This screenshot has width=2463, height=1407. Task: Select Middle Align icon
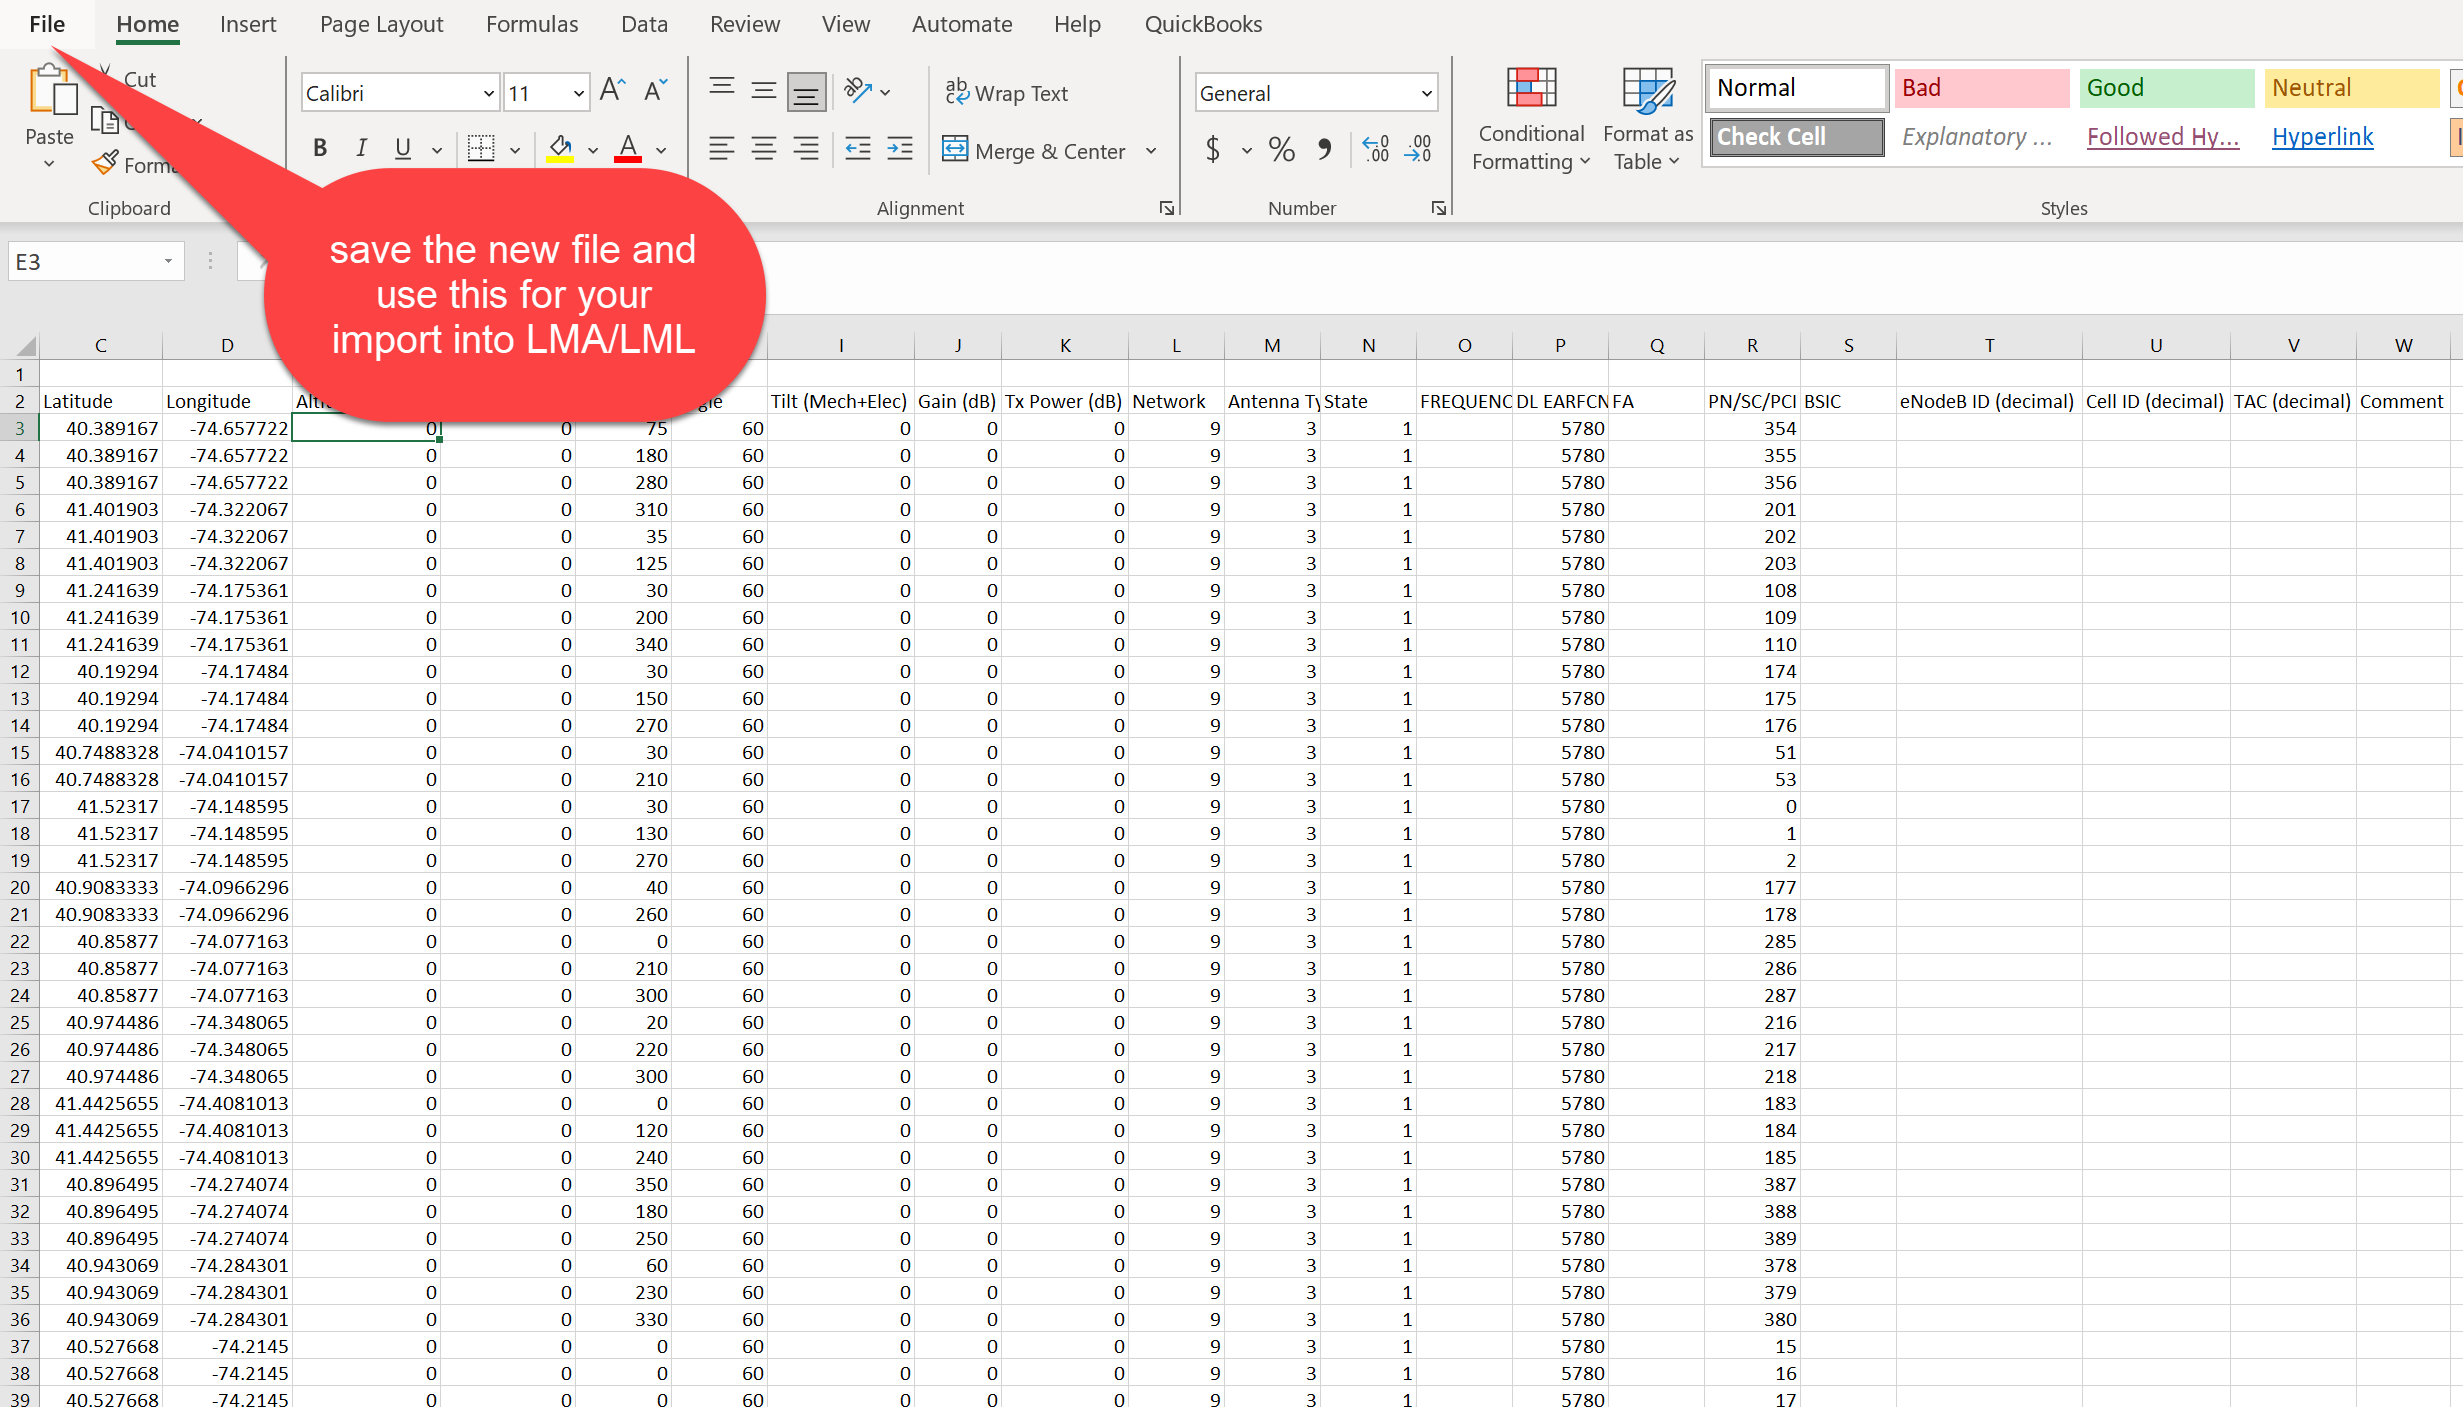764,91
